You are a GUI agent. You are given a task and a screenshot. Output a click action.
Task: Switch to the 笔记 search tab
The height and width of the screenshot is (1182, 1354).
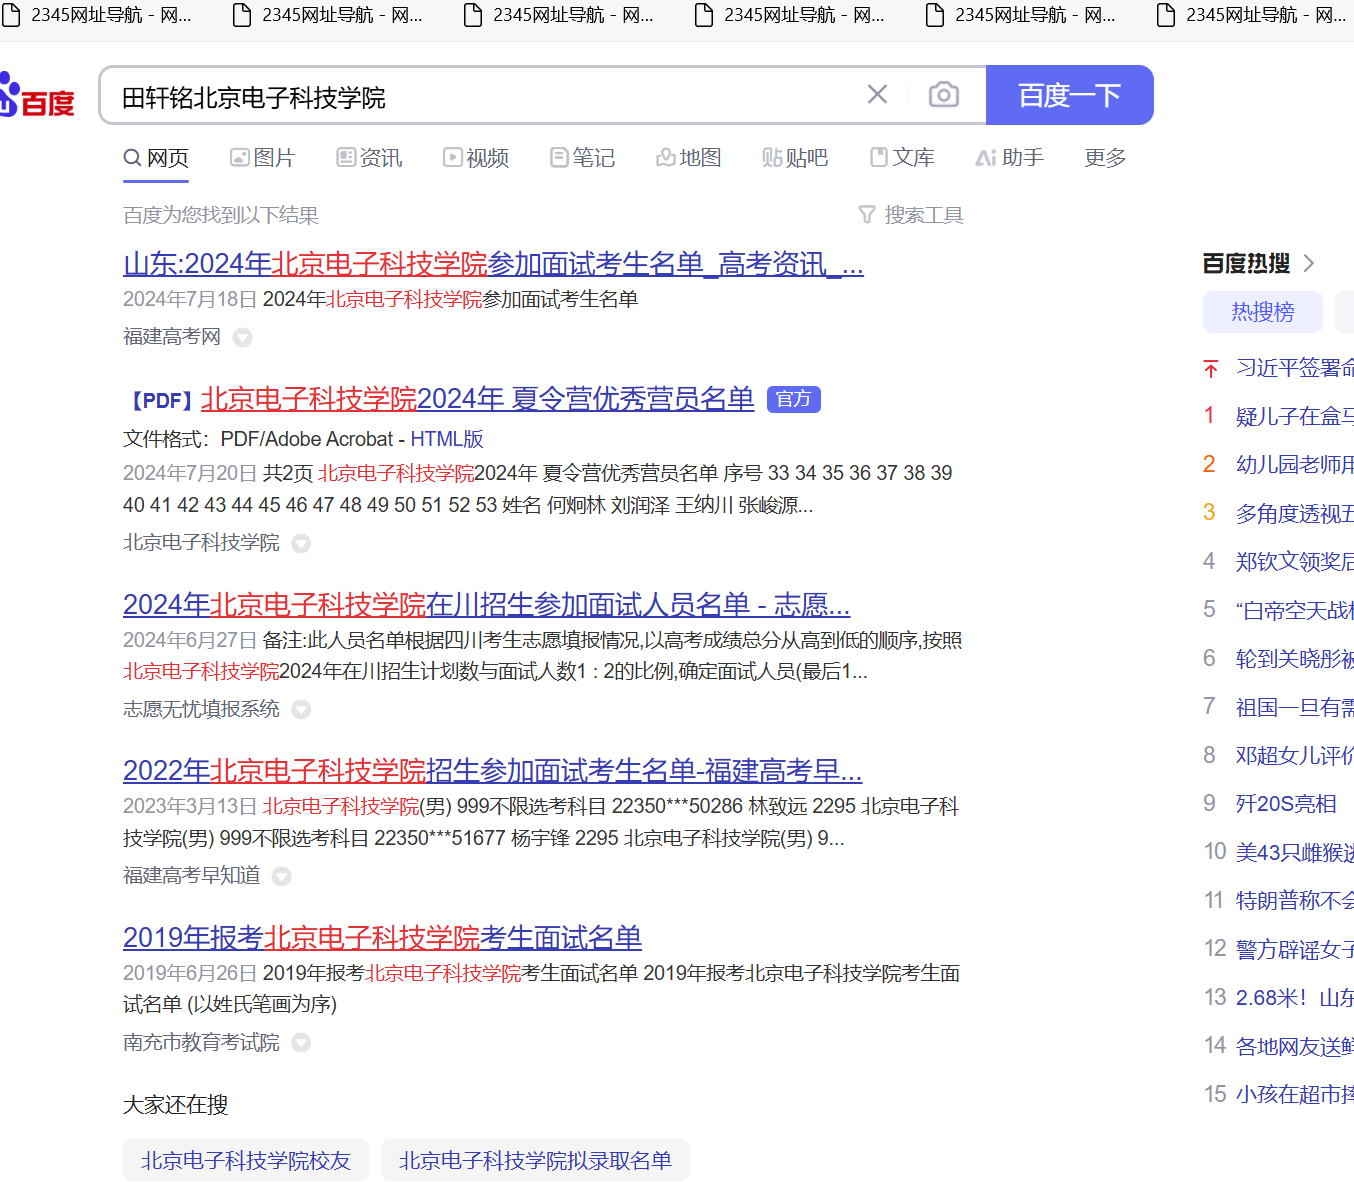click(x=582, y=158)
